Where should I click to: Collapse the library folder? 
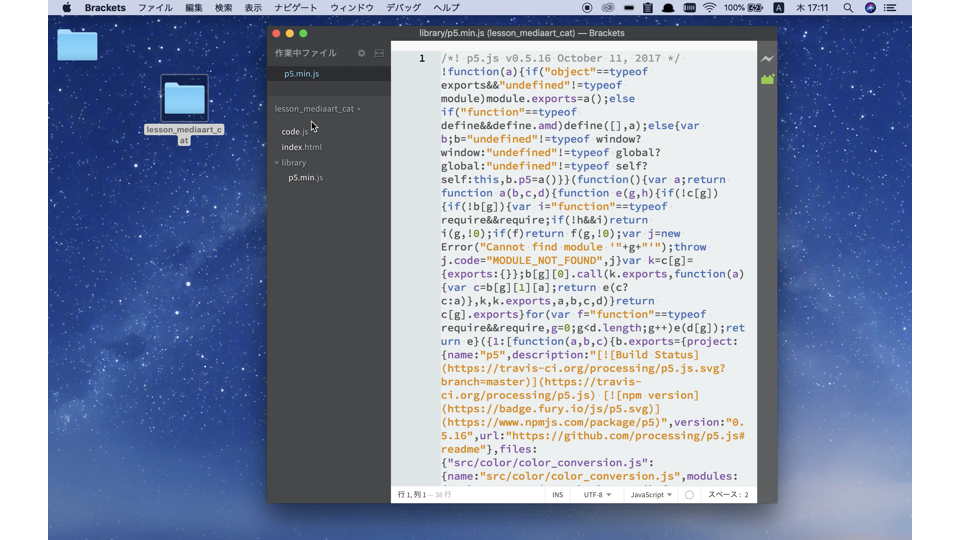(290, 163)
